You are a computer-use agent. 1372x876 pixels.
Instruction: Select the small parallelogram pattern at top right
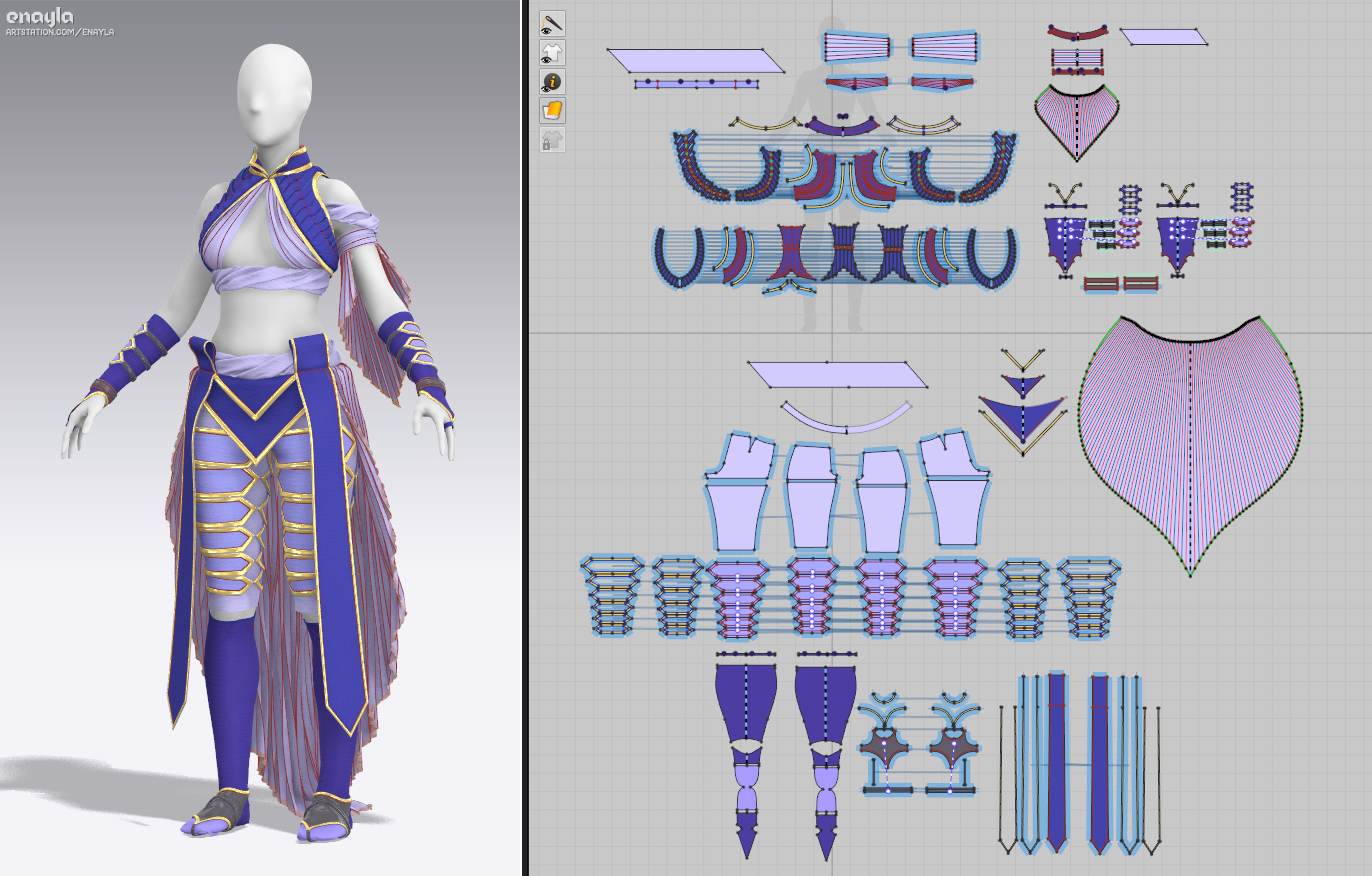(1163, 37)
